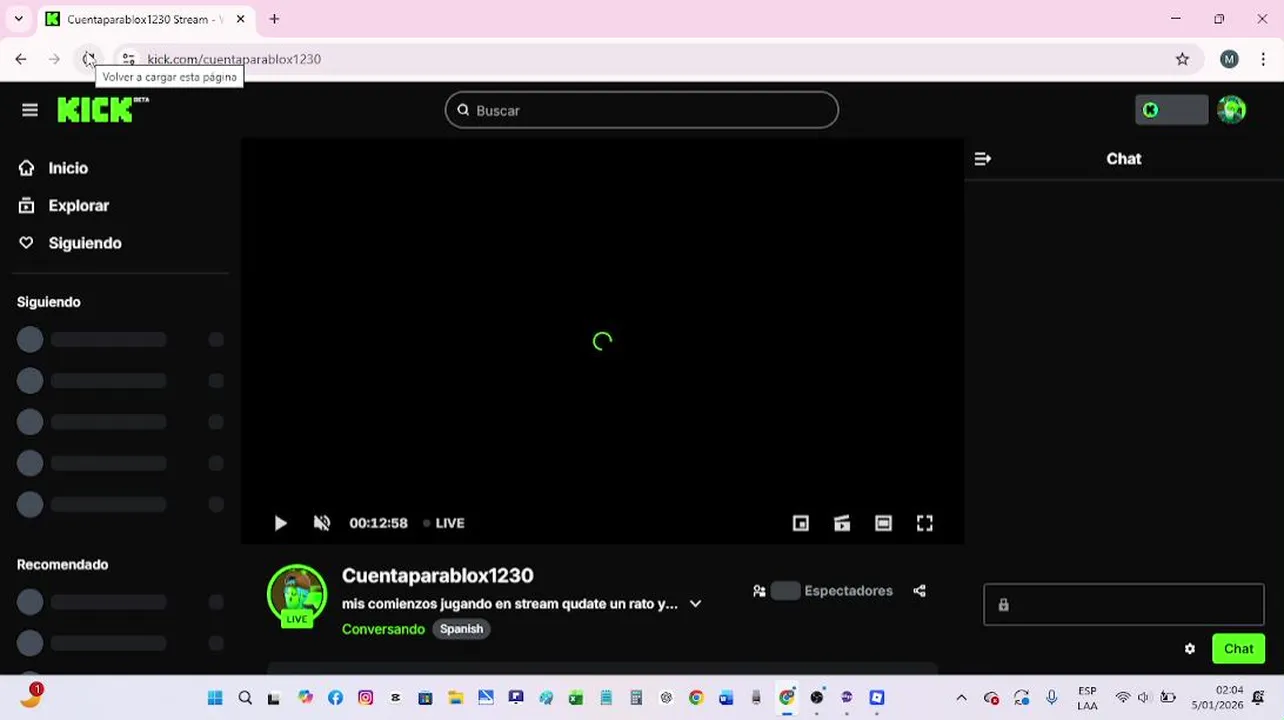Go to Inicio in the sidebar
The width and height of the screenshot is (1284, 720).
pos(68,168)
